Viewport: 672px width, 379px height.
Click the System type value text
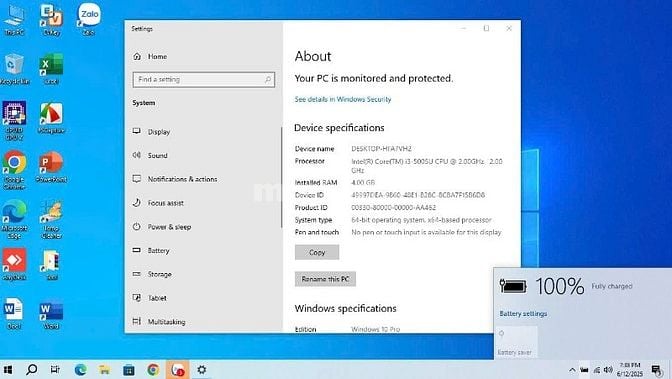[421, 220]
